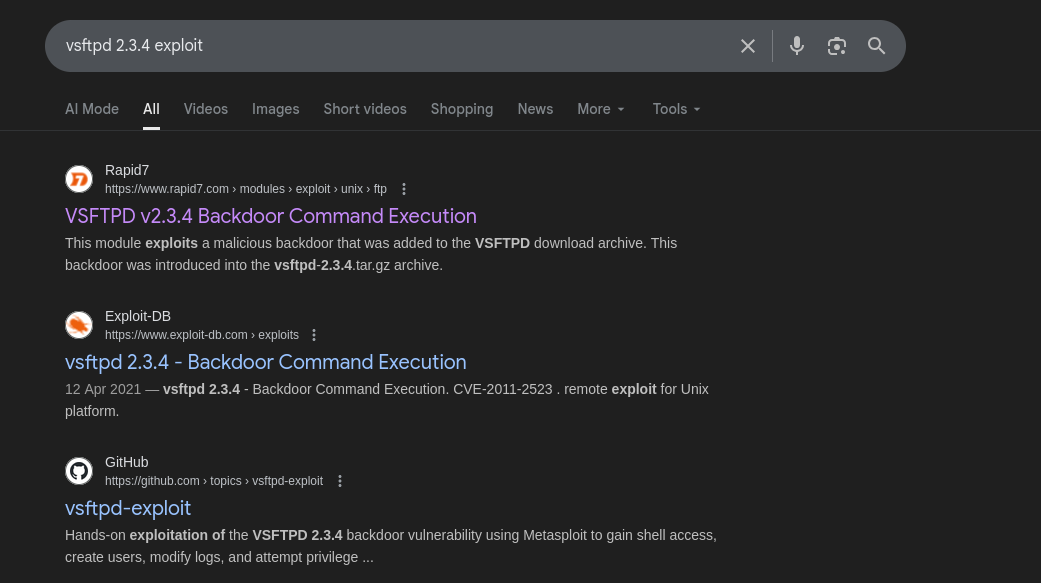This screenshot has width=1041, height=583.
Task: Expand the More search filters dropdown
Action: (x=601, y=109)
